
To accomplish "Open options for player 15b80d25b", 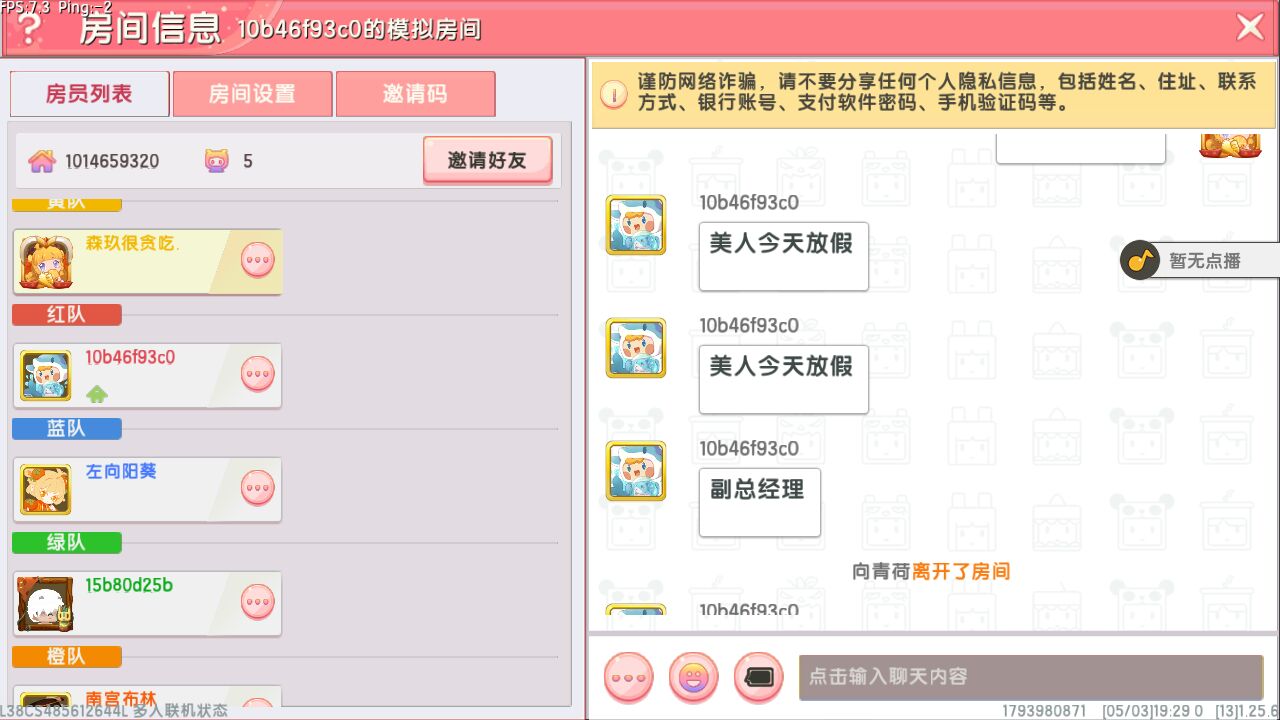I will click(258, 602).
